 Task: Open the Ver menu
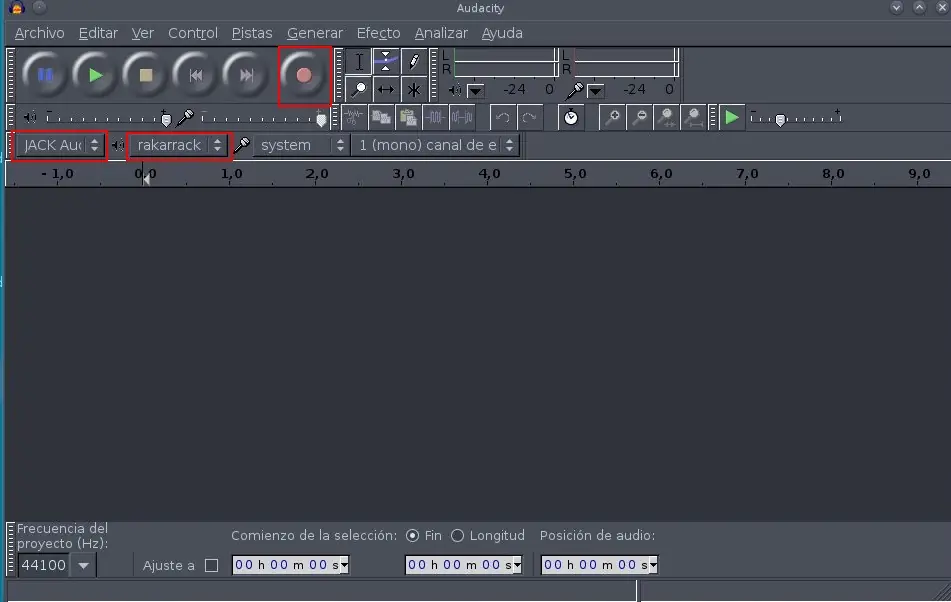tap(143, 33)
